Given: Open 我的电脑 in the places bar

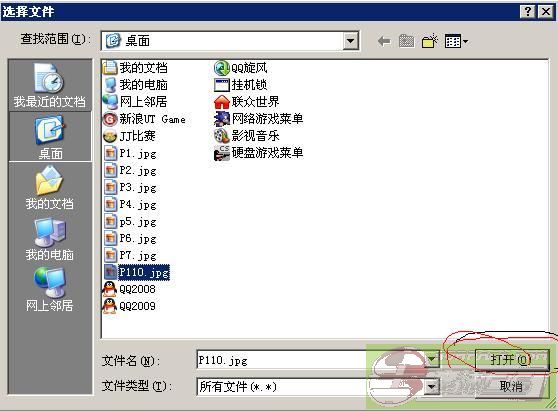Looking at the screenshot, I should 50,238.
